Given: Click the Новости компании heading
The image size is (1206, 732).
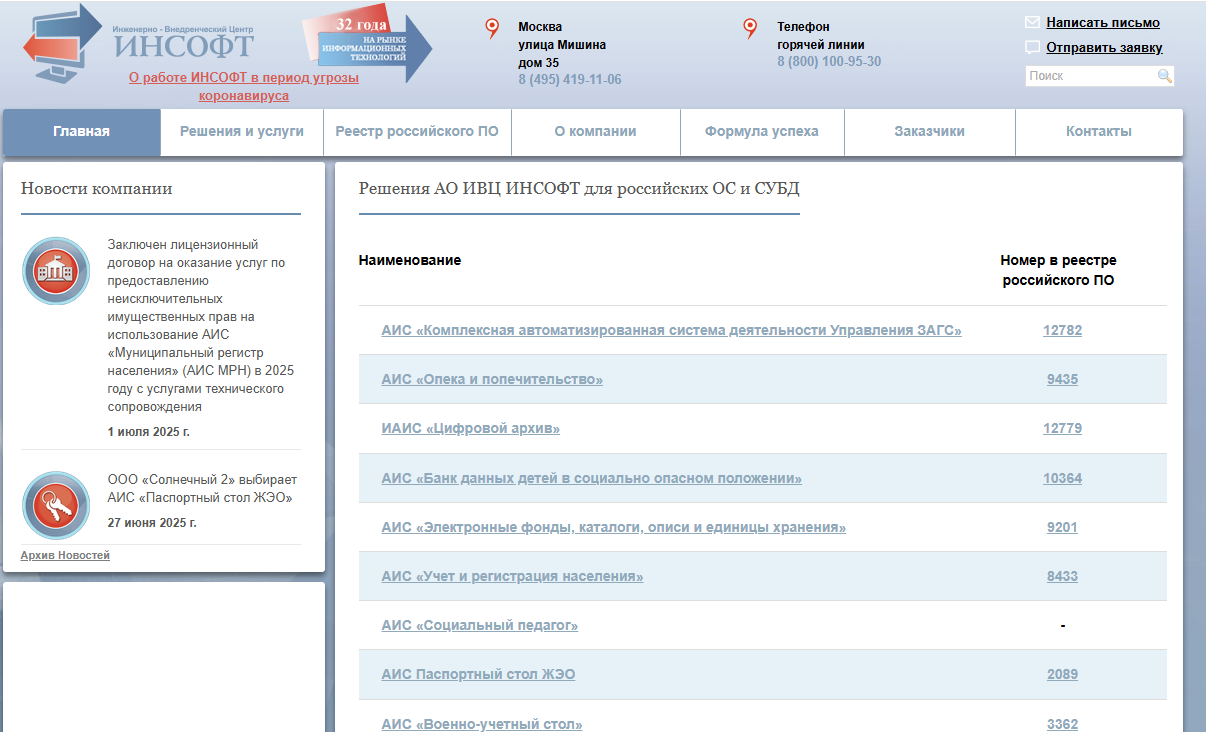Looking at the screenshot, I should [96, 188].
